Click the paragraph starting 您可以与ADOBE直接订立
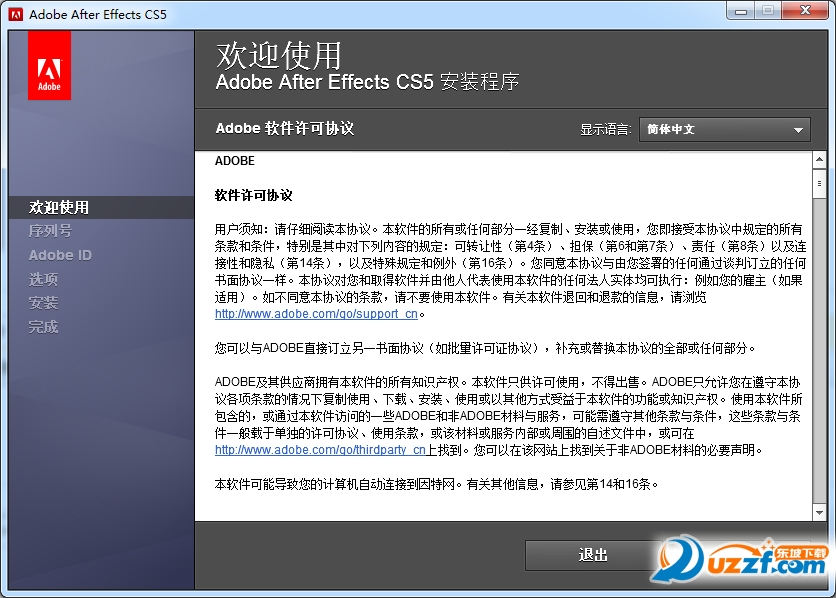The width and height of the screenshot is (836, 598). [485, 349]
